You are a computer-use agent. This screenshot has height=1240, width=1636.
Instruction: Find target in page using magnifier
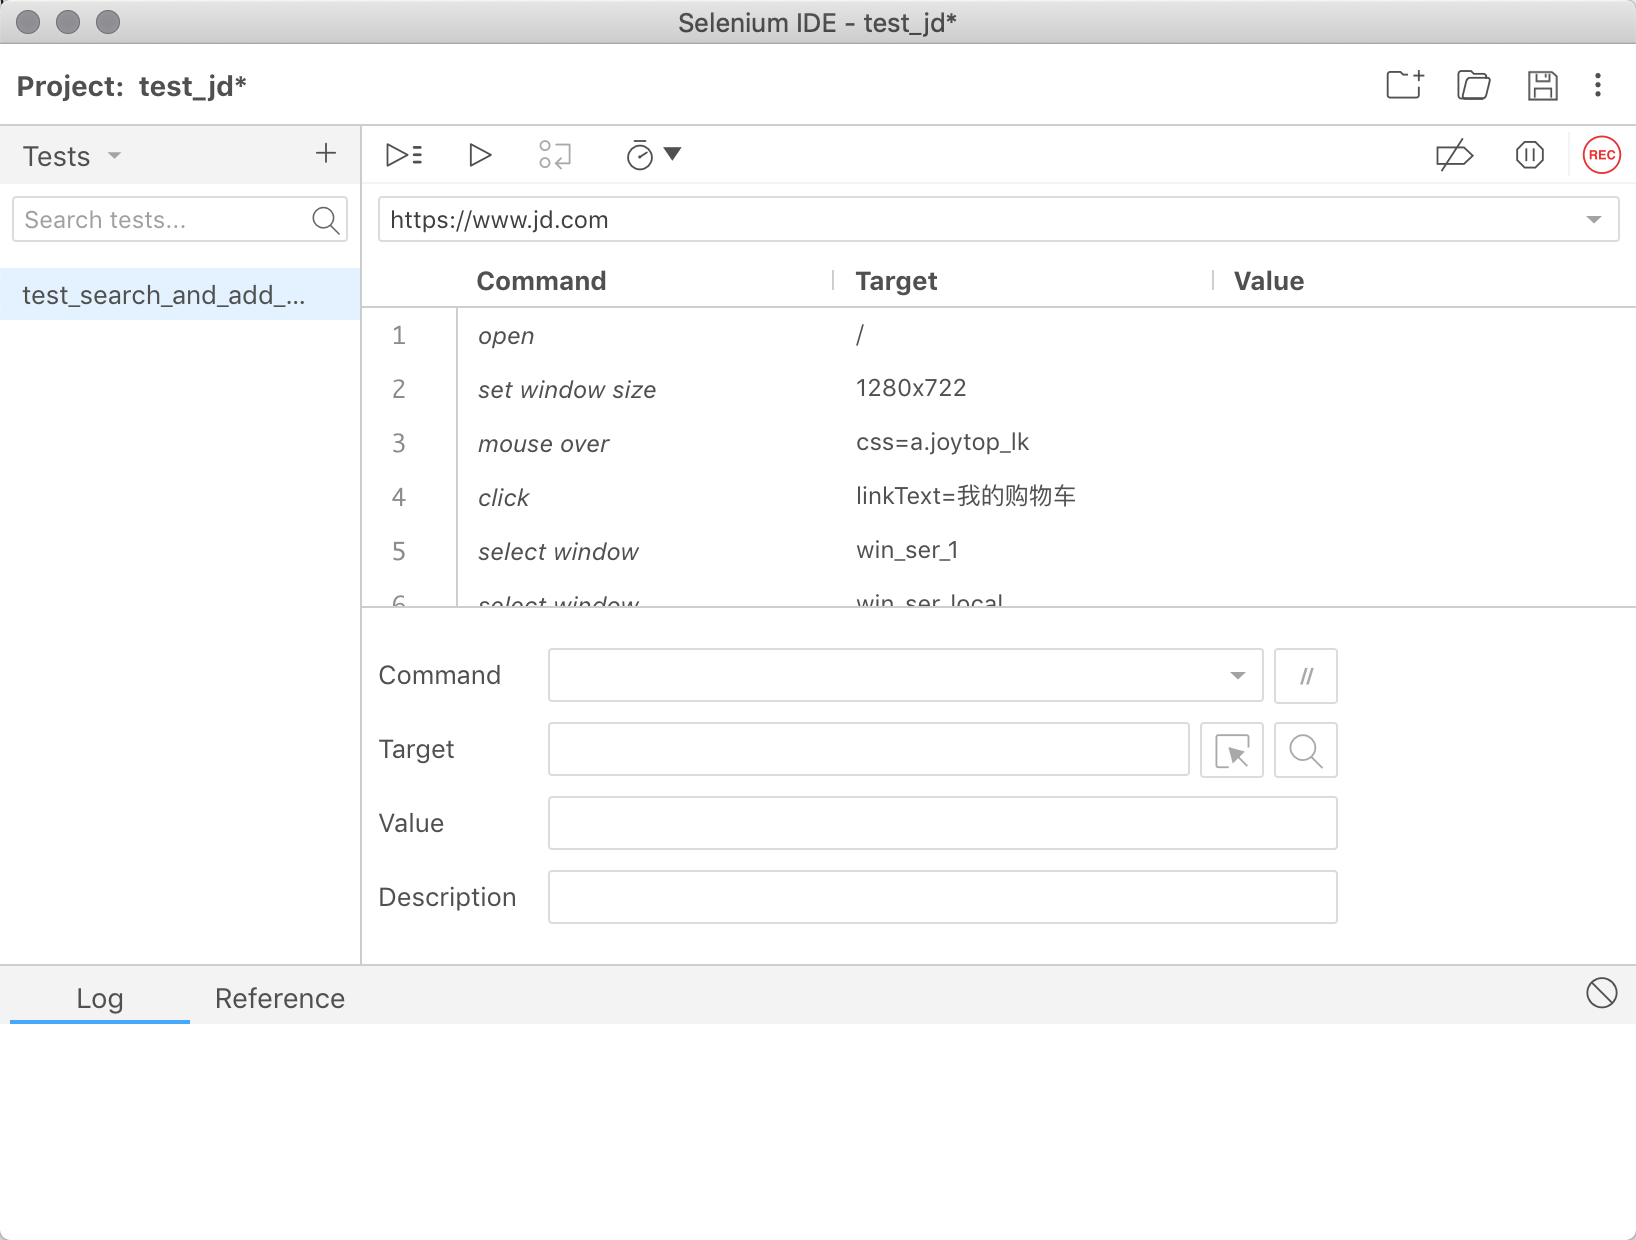pyautogui.click(x=1305, y=750)
